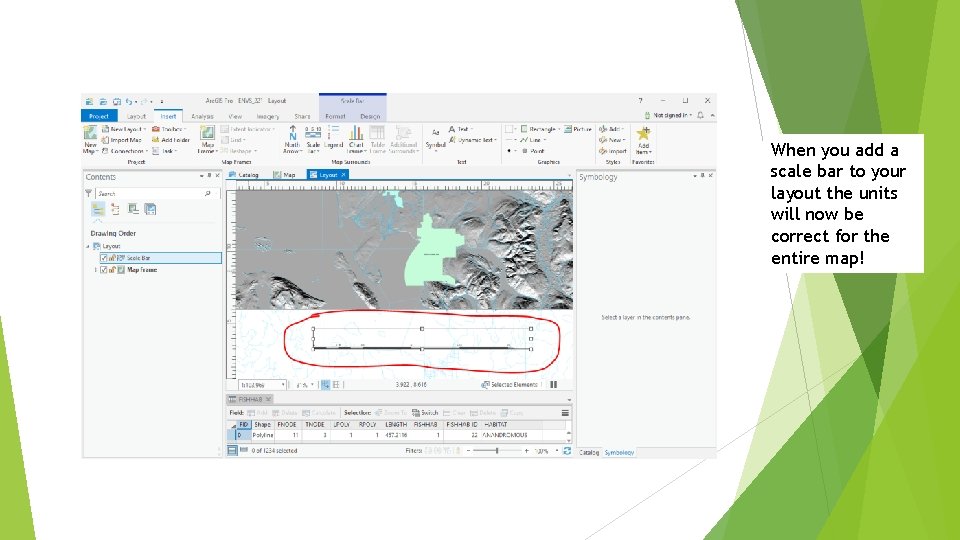960x540 pixels.
Task: Insert a Scale Bar from ribbon
Action: [x=313, y=140]
